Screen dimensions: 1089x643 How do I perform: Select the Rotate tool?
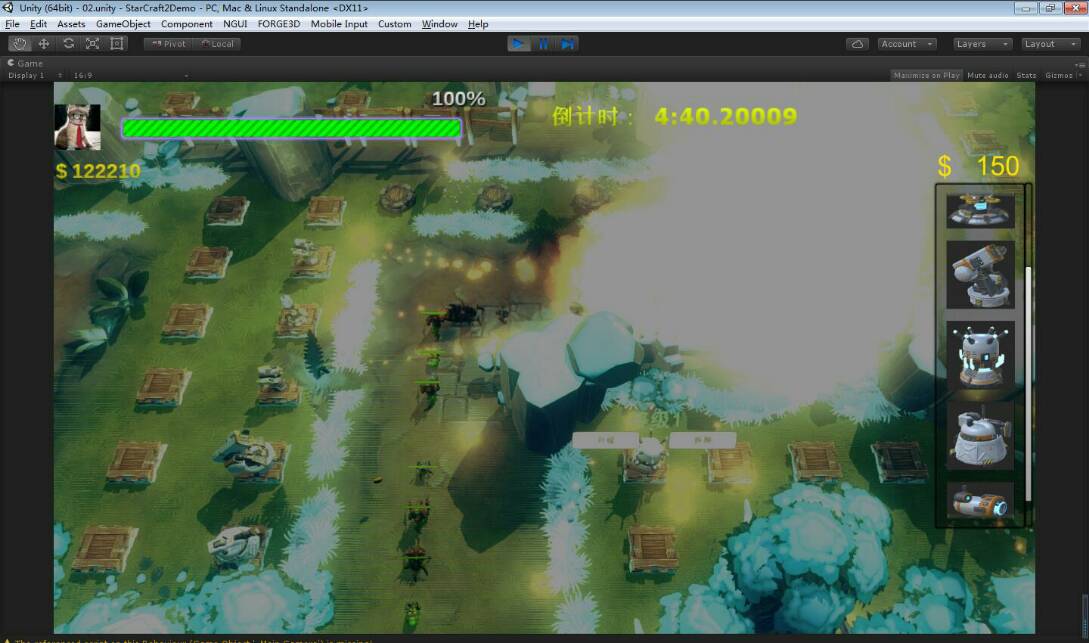click(68, 44)
